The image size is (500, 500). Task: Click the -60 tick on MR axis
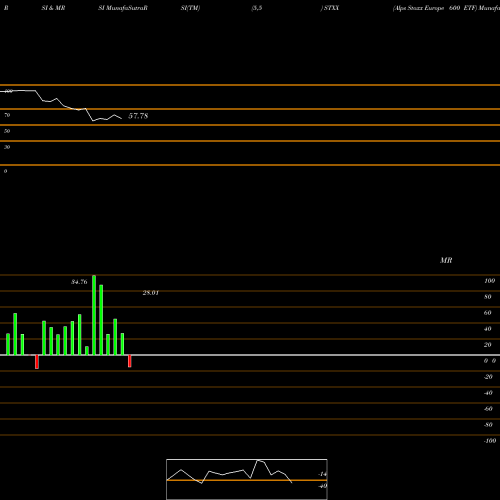coord(488,409)
